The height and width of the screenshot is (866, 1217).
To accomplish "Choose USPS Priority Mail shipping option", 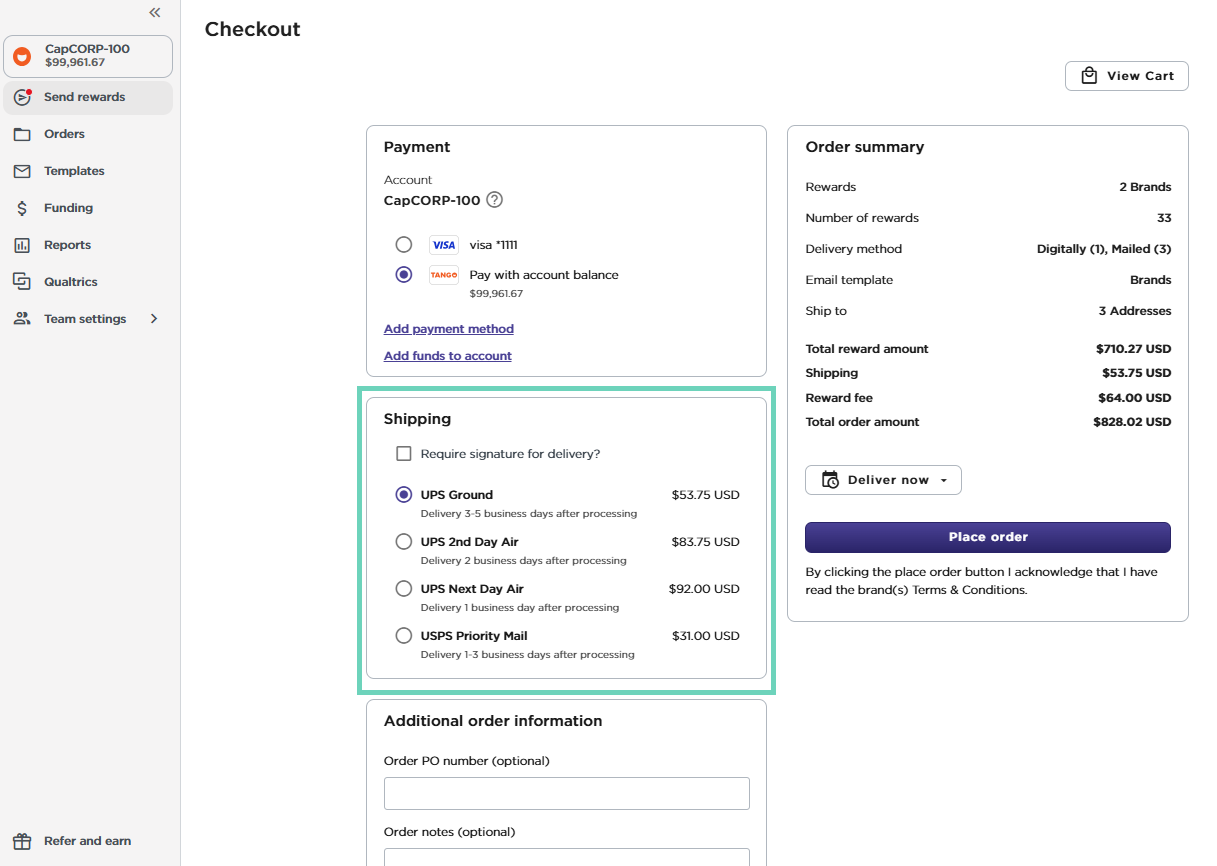I will tap(404, 636).
